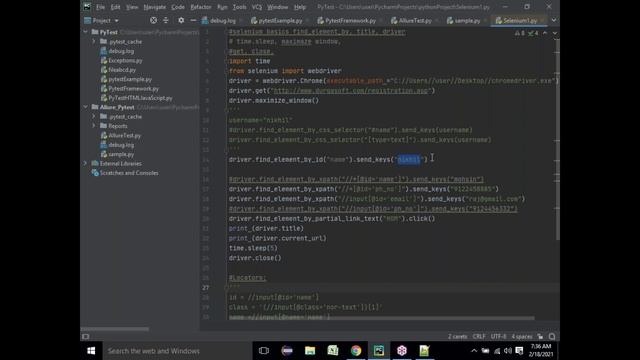Click the clock and date in taskbar
Screen dimensions: 640x360
541,351
